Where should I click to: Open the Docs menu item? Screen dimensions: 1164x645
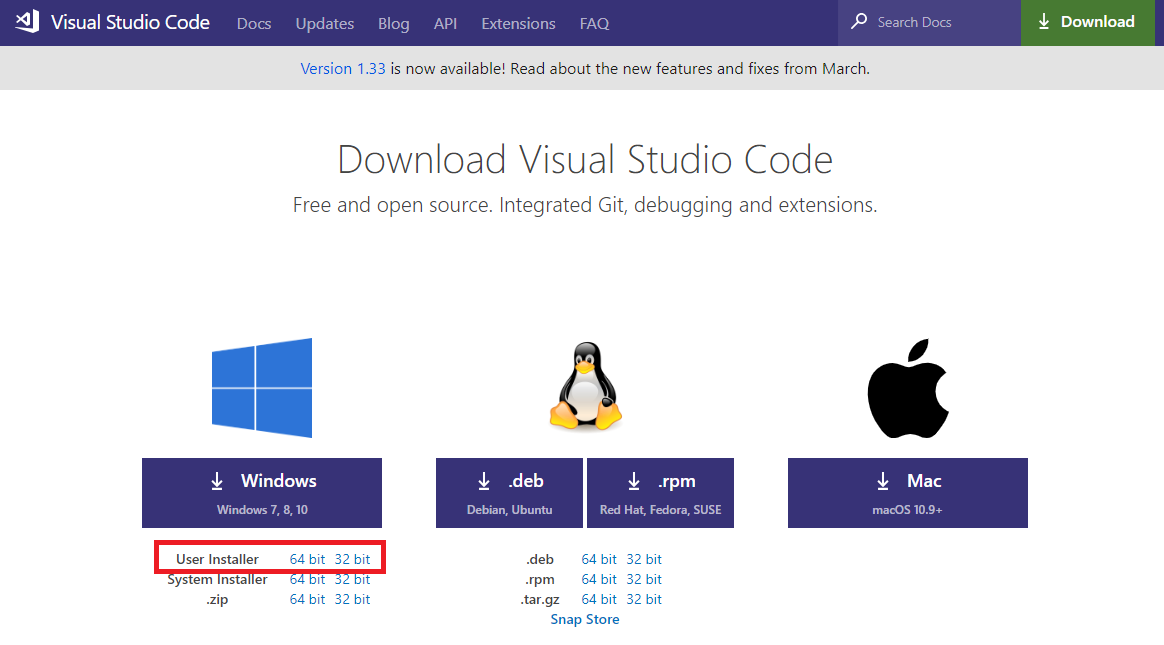254,24
